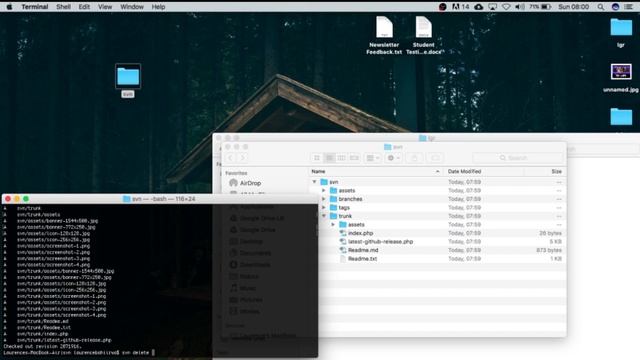Click the "20 bytes" size cell
Viewport: 640px width, 360px height.
pyautogui.click(x=550, y=233)
